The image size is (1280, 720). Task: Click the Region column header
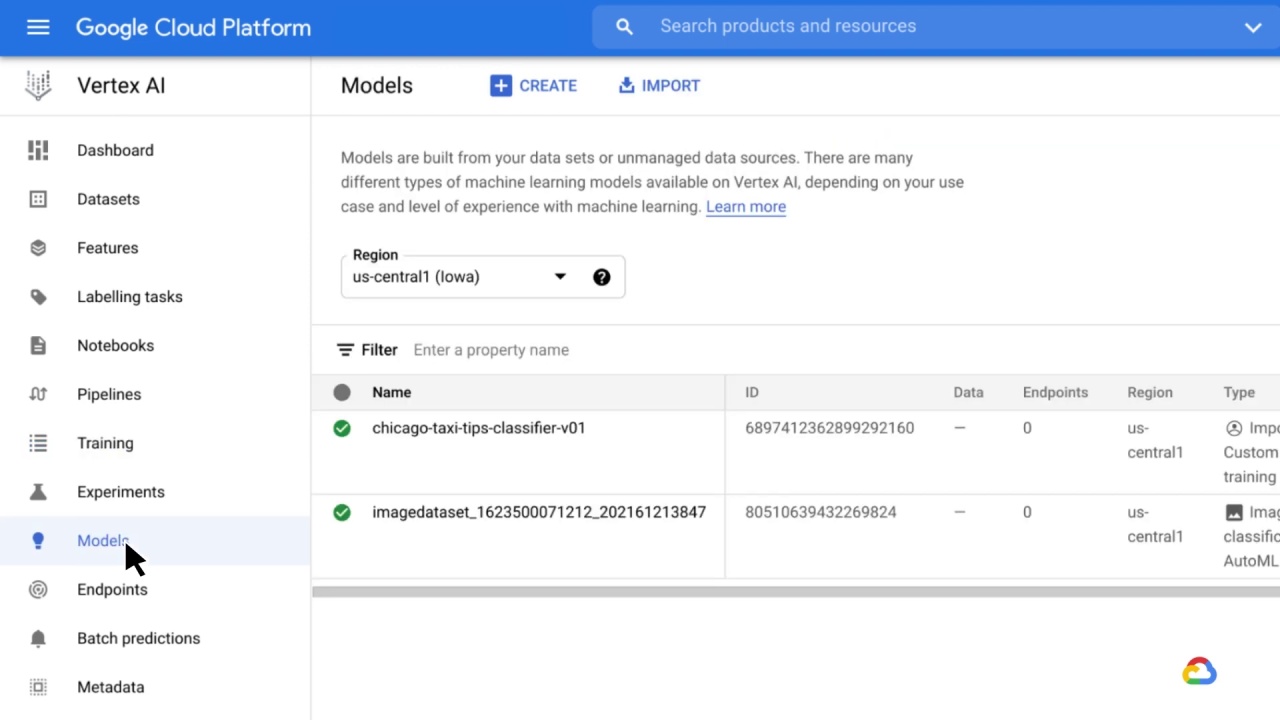pos(1150,393)
